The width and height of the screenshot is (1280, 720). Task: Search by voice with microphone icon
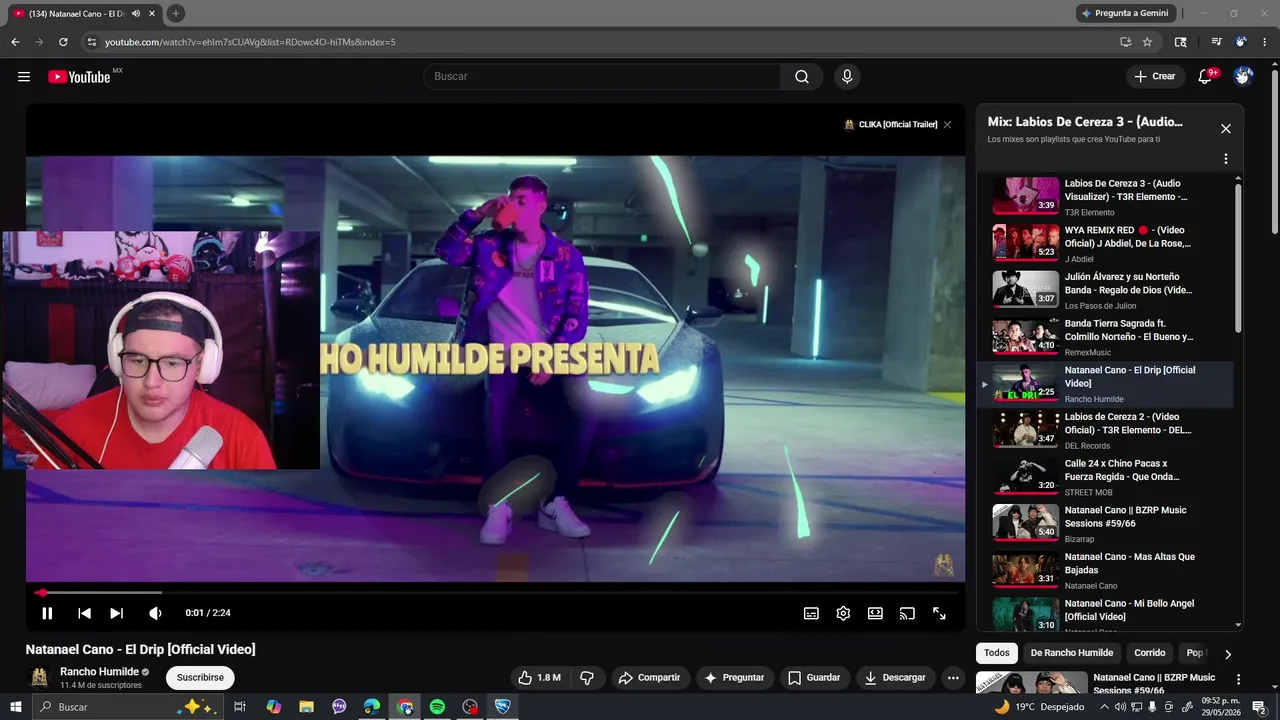click(847, 76)
